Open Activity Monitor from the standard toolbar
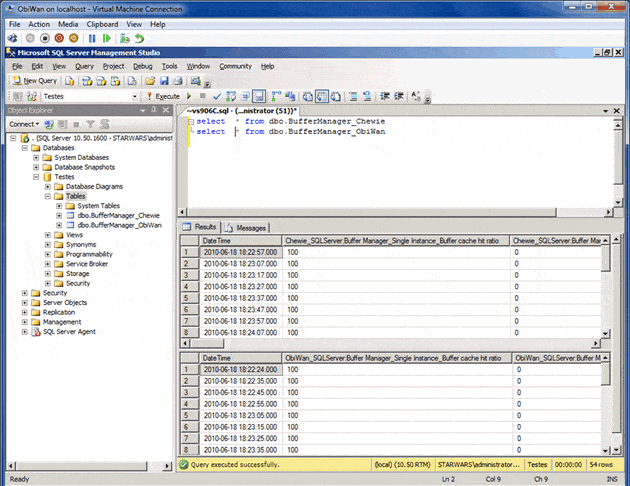 click(x=196, y=81)
